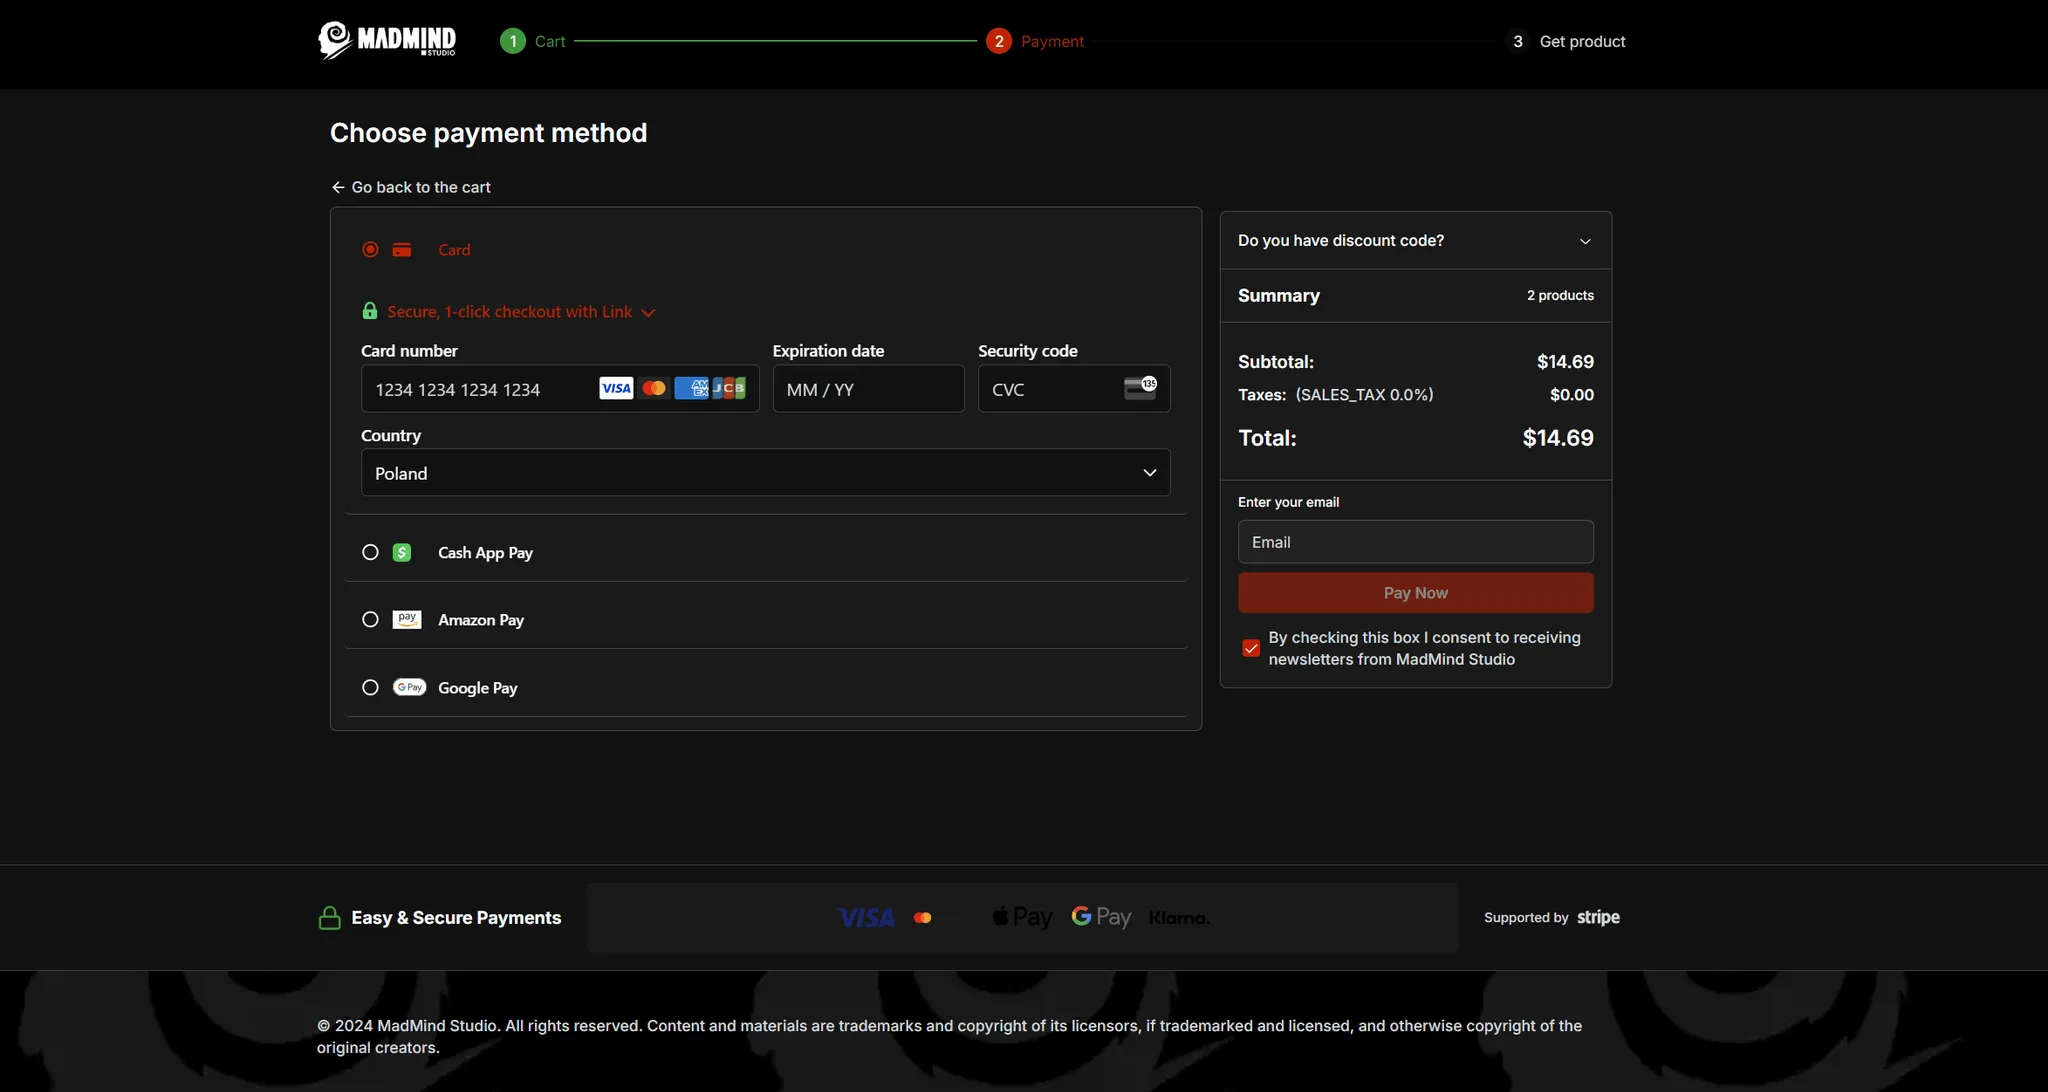Click the newsletter consent text

click(x=1425, y=648)
